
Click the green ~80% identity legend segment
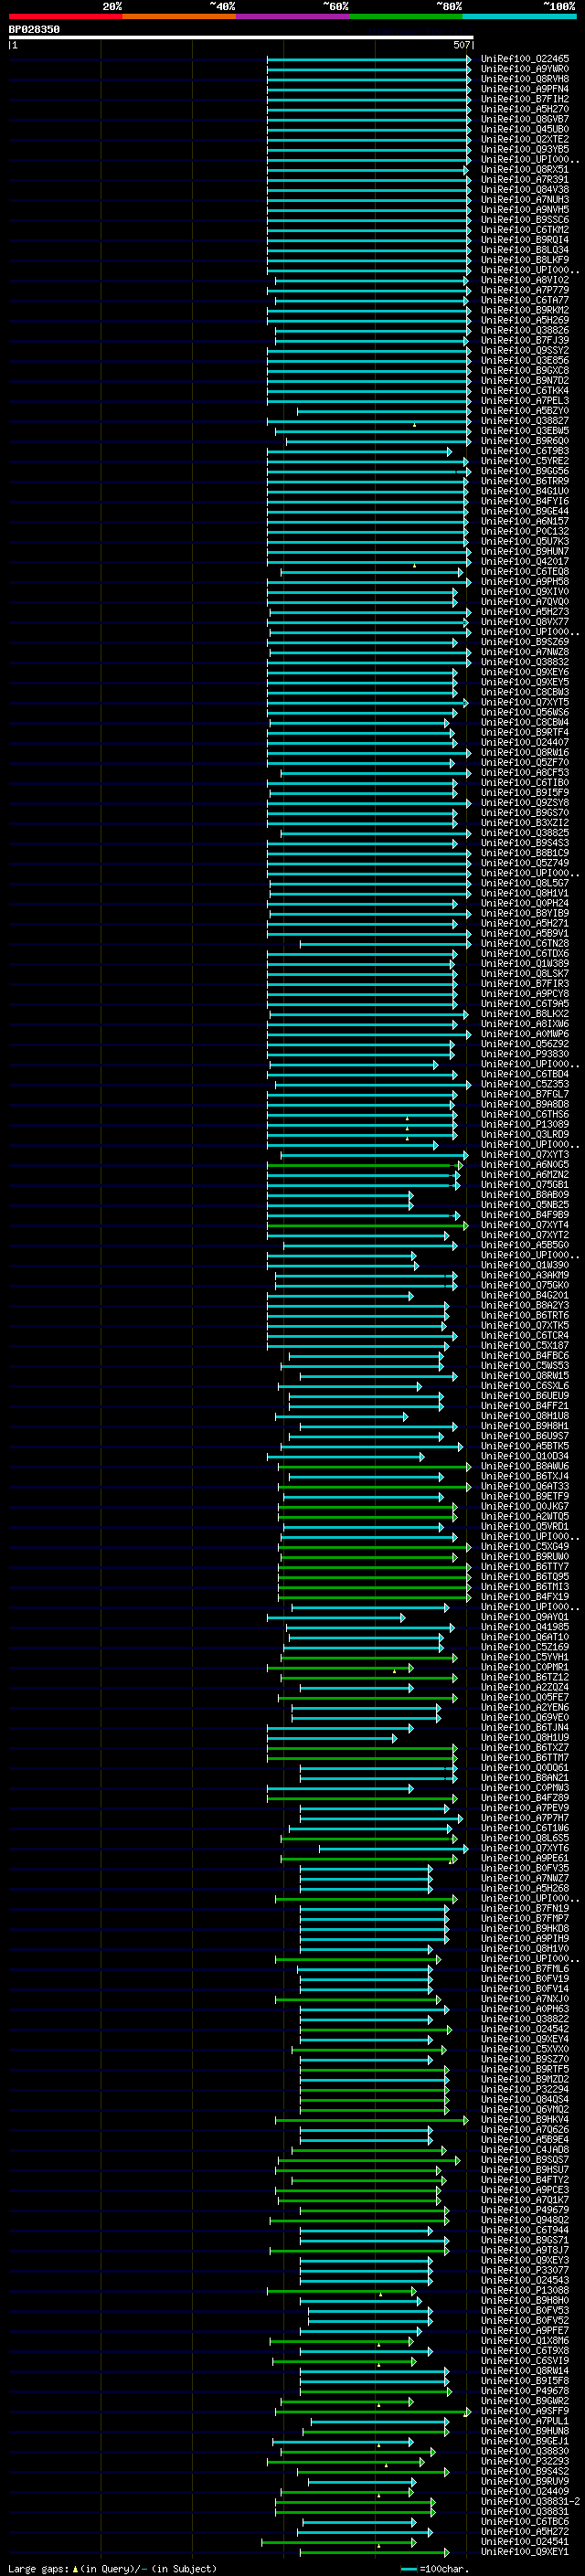point(406,16)
